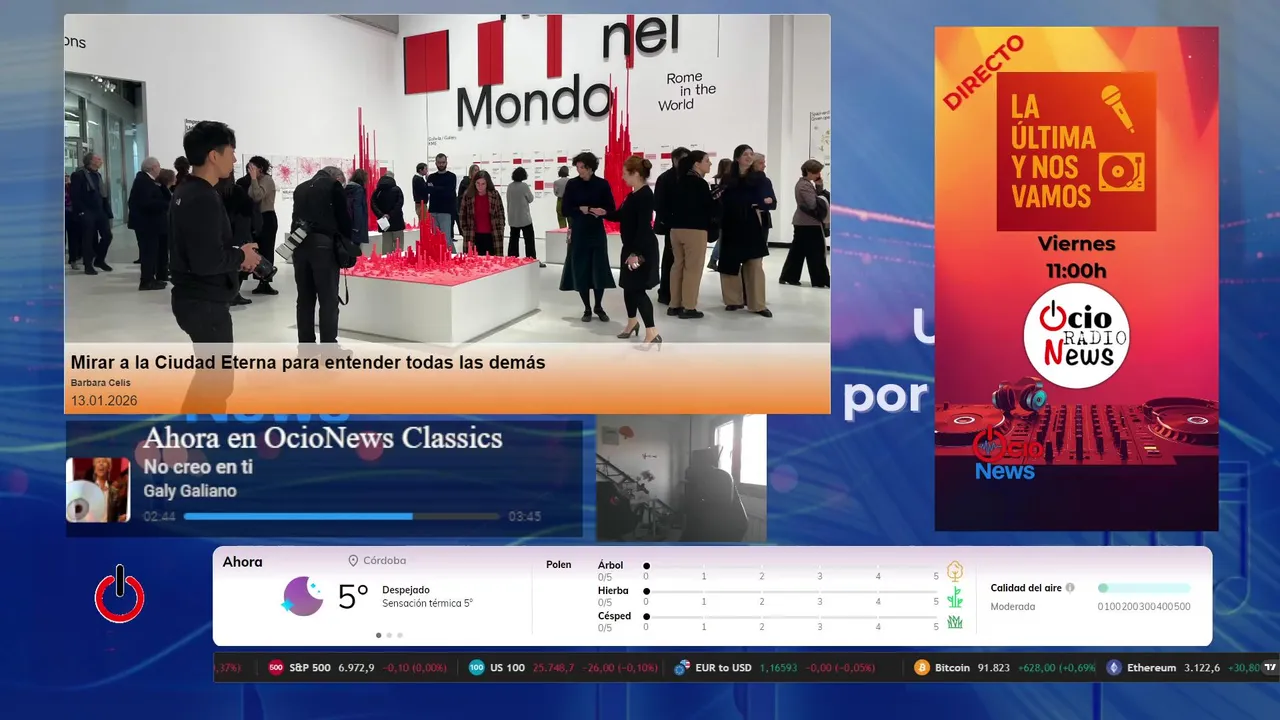Click the Césped pollen level slider
This screenshot has height=720, width=1280.
(791, 618)
